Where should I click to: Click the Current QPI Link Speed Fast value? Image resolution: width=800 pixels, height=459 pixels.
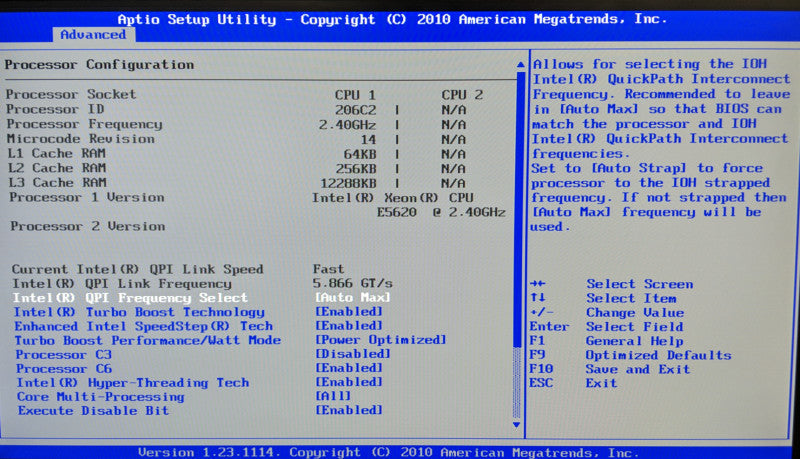329,269
